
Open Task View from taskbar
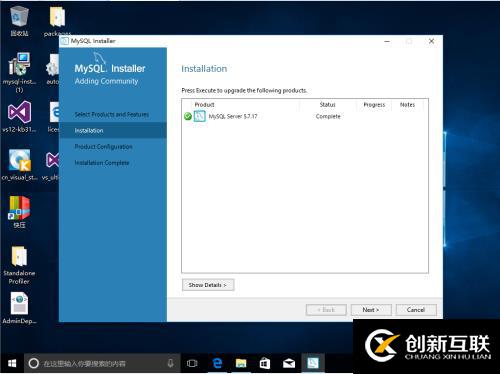192,363
